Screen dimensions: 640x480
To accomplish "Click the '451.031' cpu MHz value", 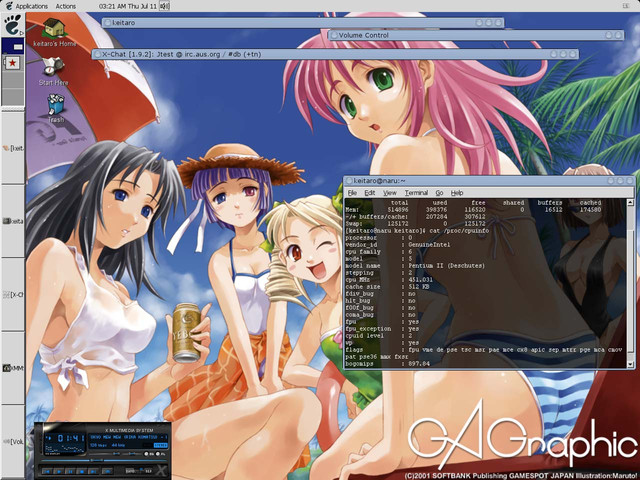I will pyautogui.click(x=420, y=280).
